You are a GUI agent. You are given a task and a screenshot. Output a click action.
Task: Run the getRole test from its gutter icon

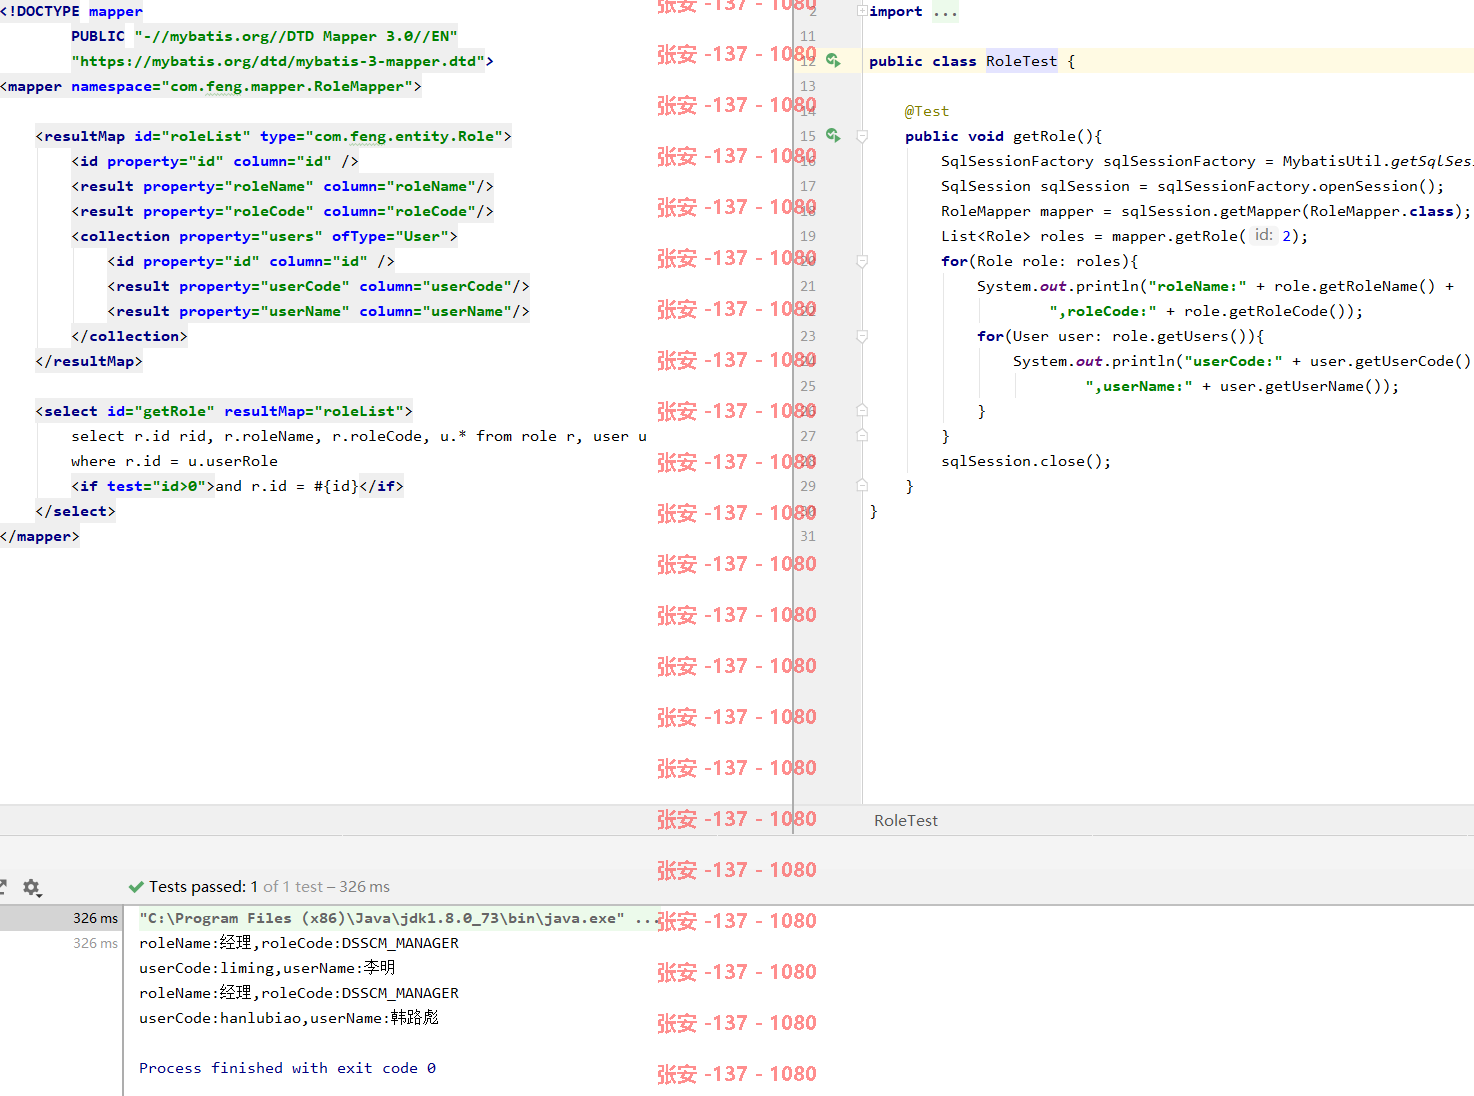(833, 136)
